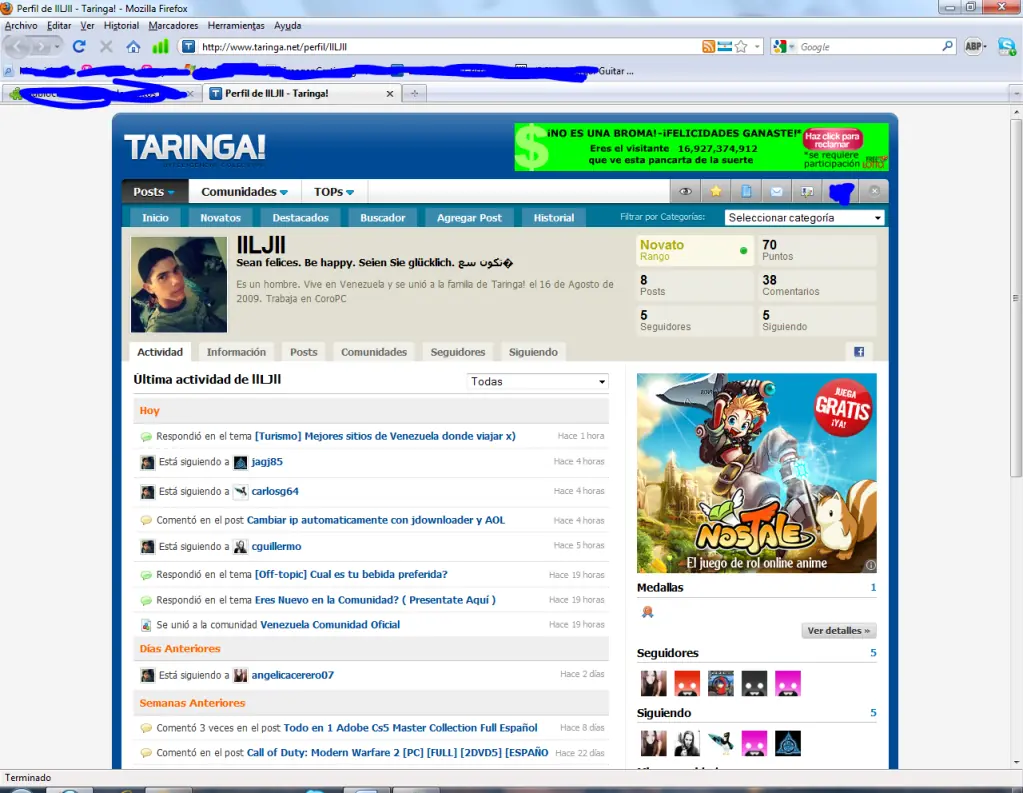Click the RSS feed icon in the address bar
1023x793 pixels.
[x=709, y=46]
